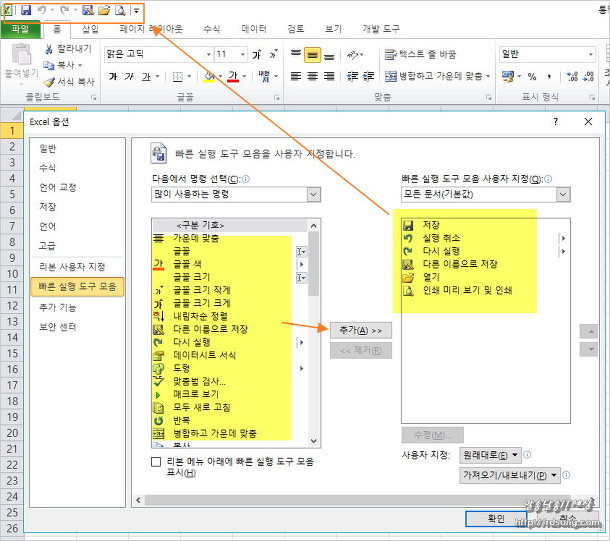Click the Paste (붙여넣기) icon
Screen dimensions: 610x541
[x=21, y=55]
